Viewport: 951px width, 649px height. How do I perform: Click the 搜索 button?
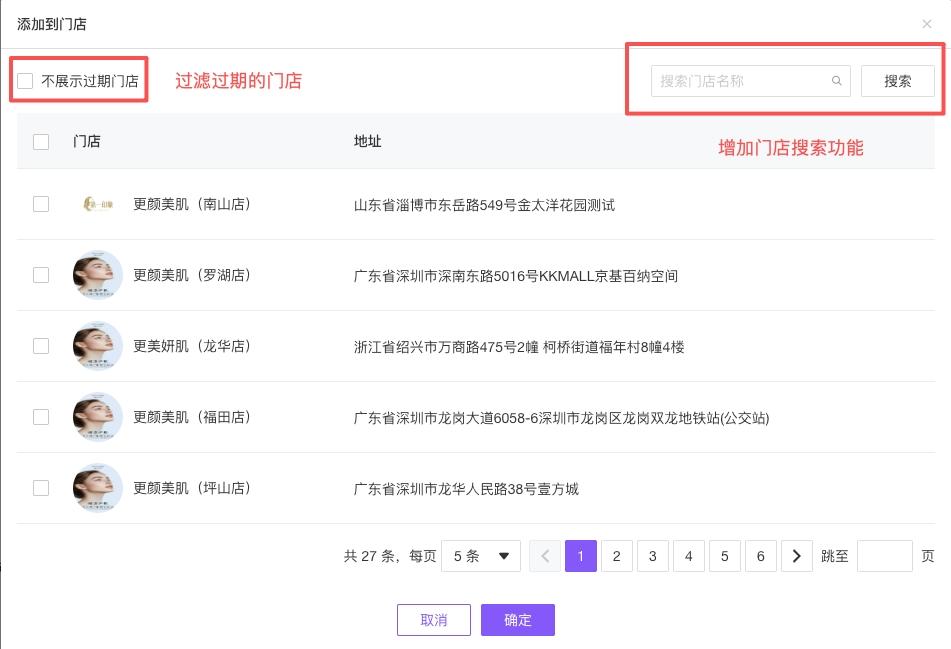[898, 81]
